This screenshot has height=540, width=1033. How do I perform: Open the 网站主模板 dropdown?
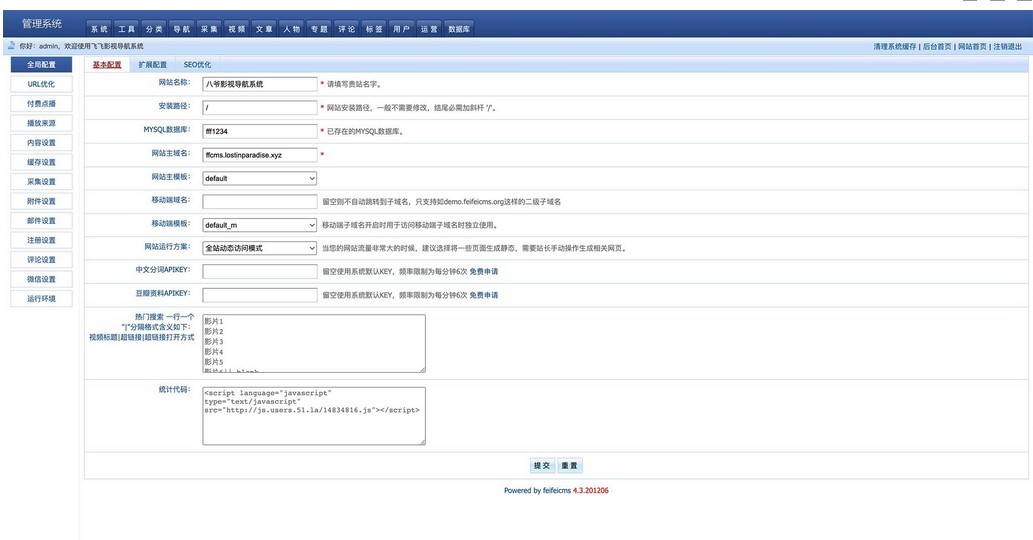pos(260,178)
